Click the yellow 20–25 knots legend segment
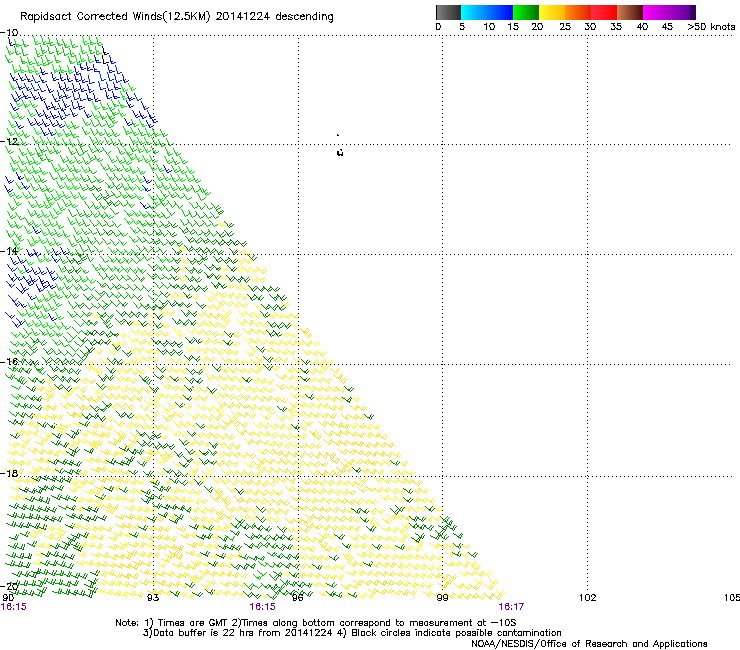 (x=552, y=12)
